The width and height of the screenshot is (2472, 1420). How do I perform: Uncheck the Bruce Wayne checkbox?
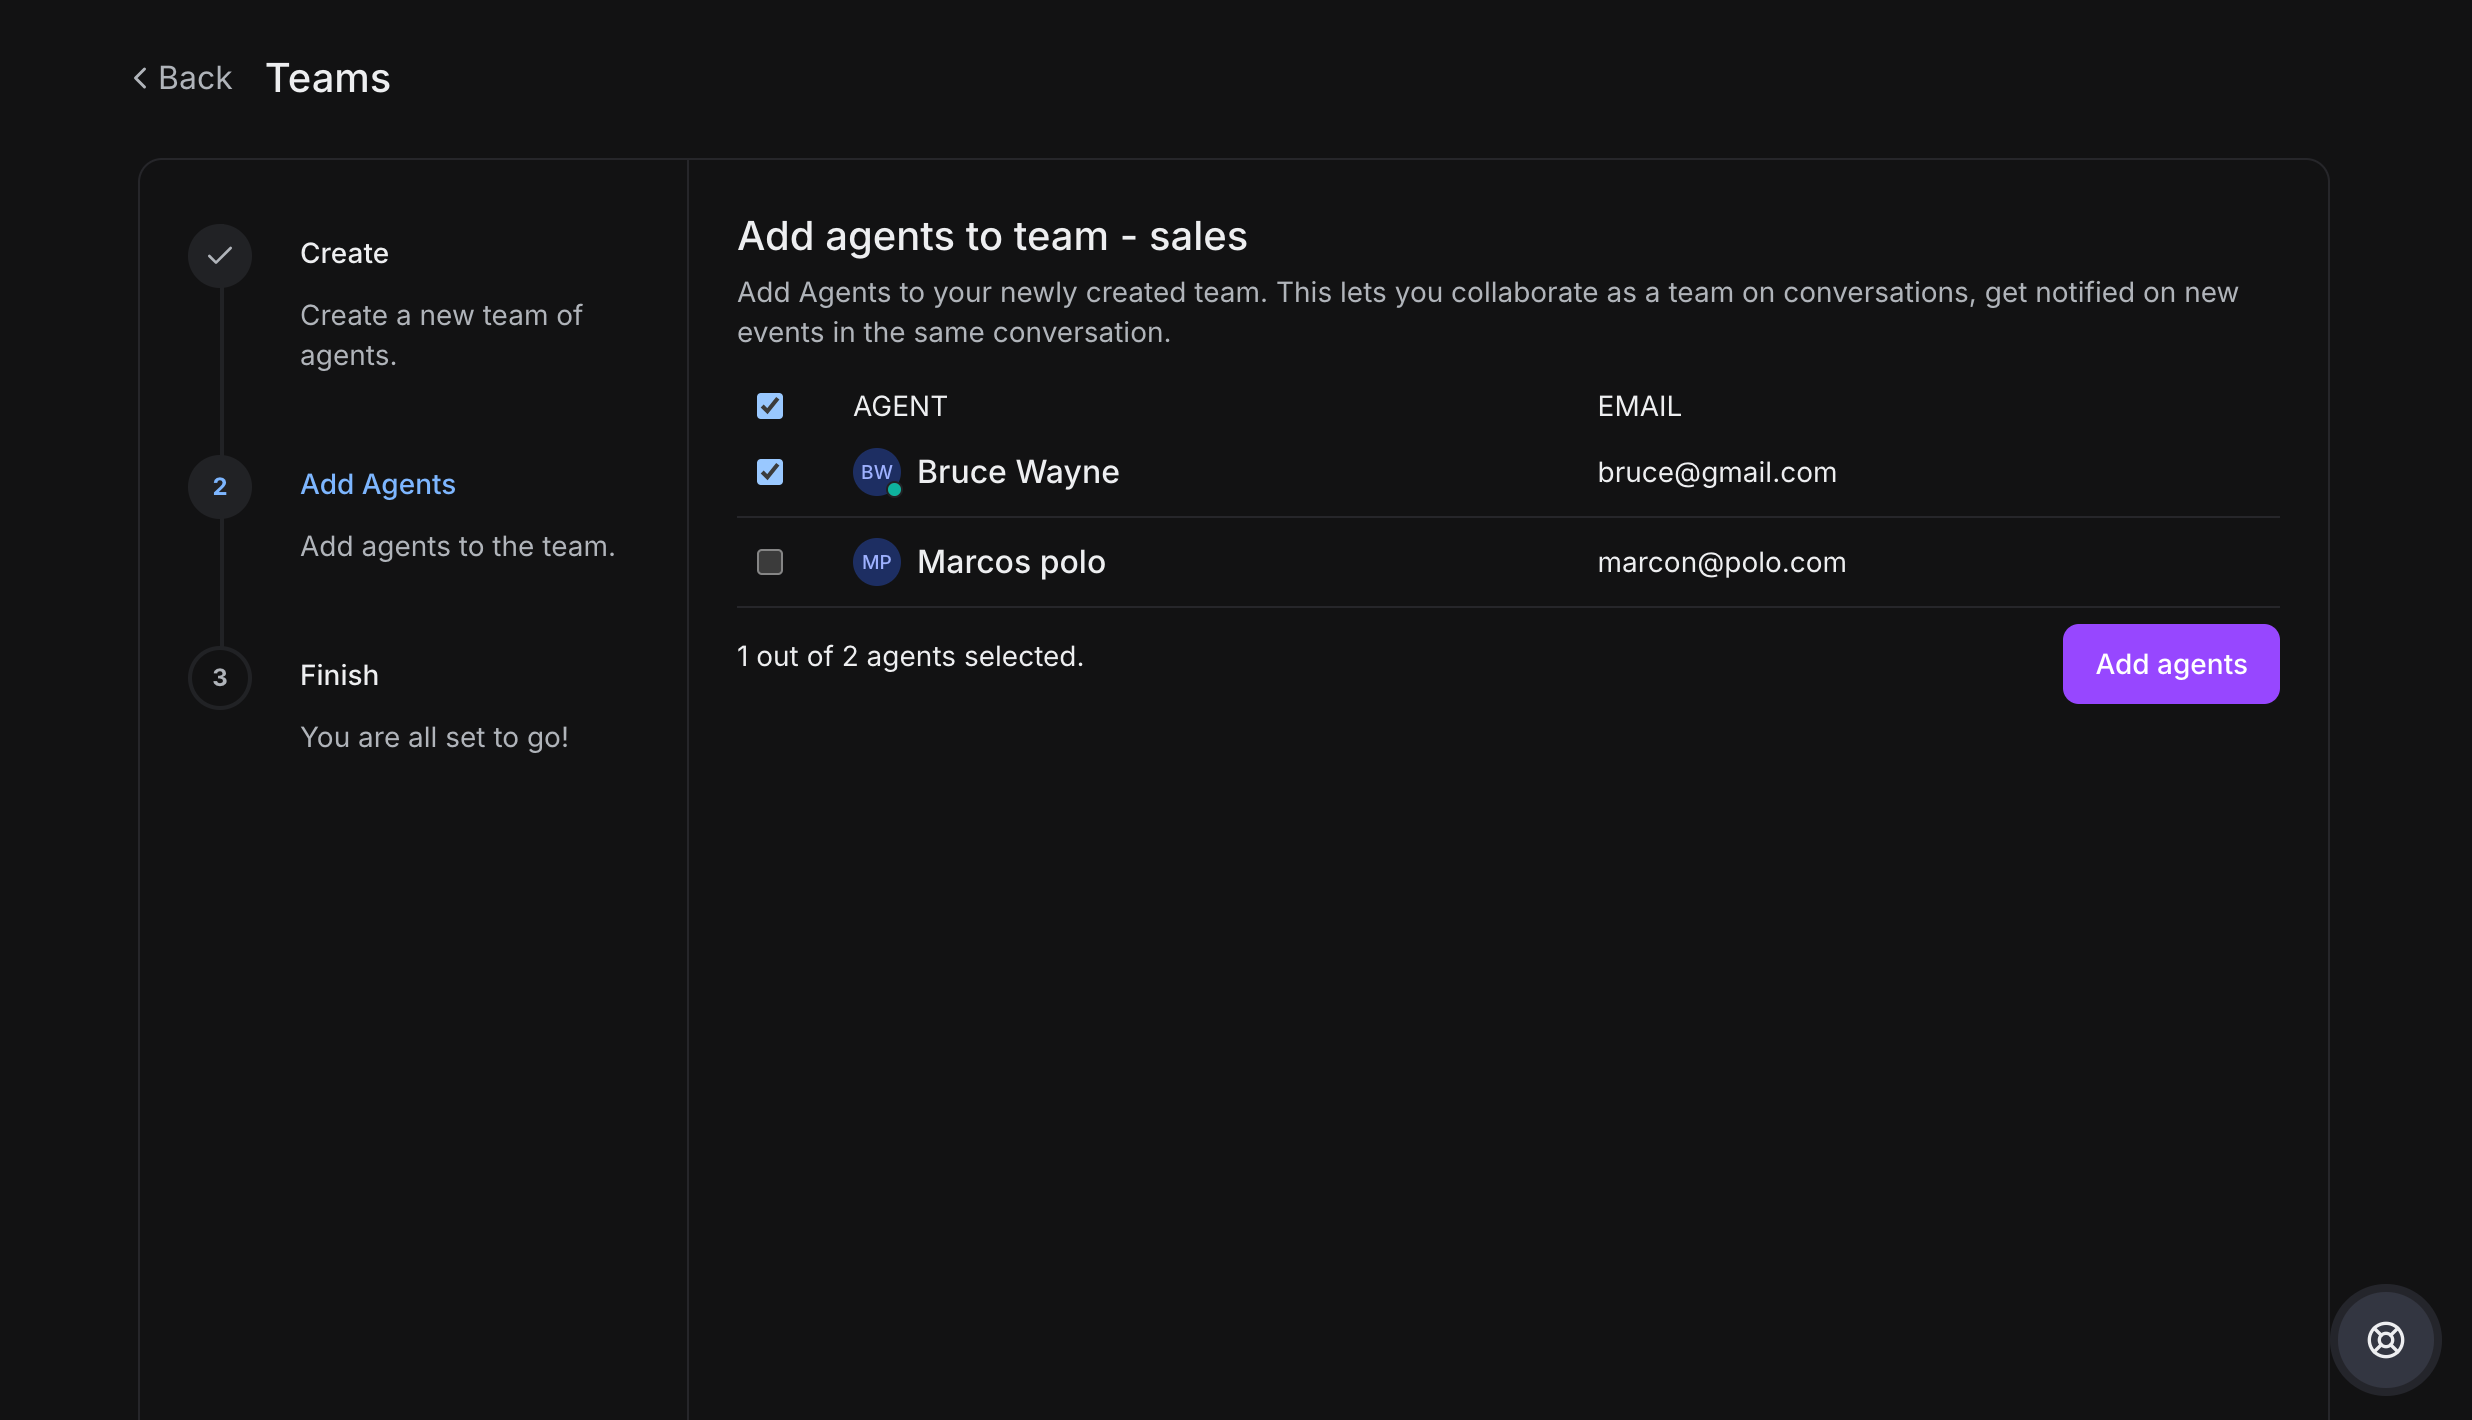click(x=770, y=472)
